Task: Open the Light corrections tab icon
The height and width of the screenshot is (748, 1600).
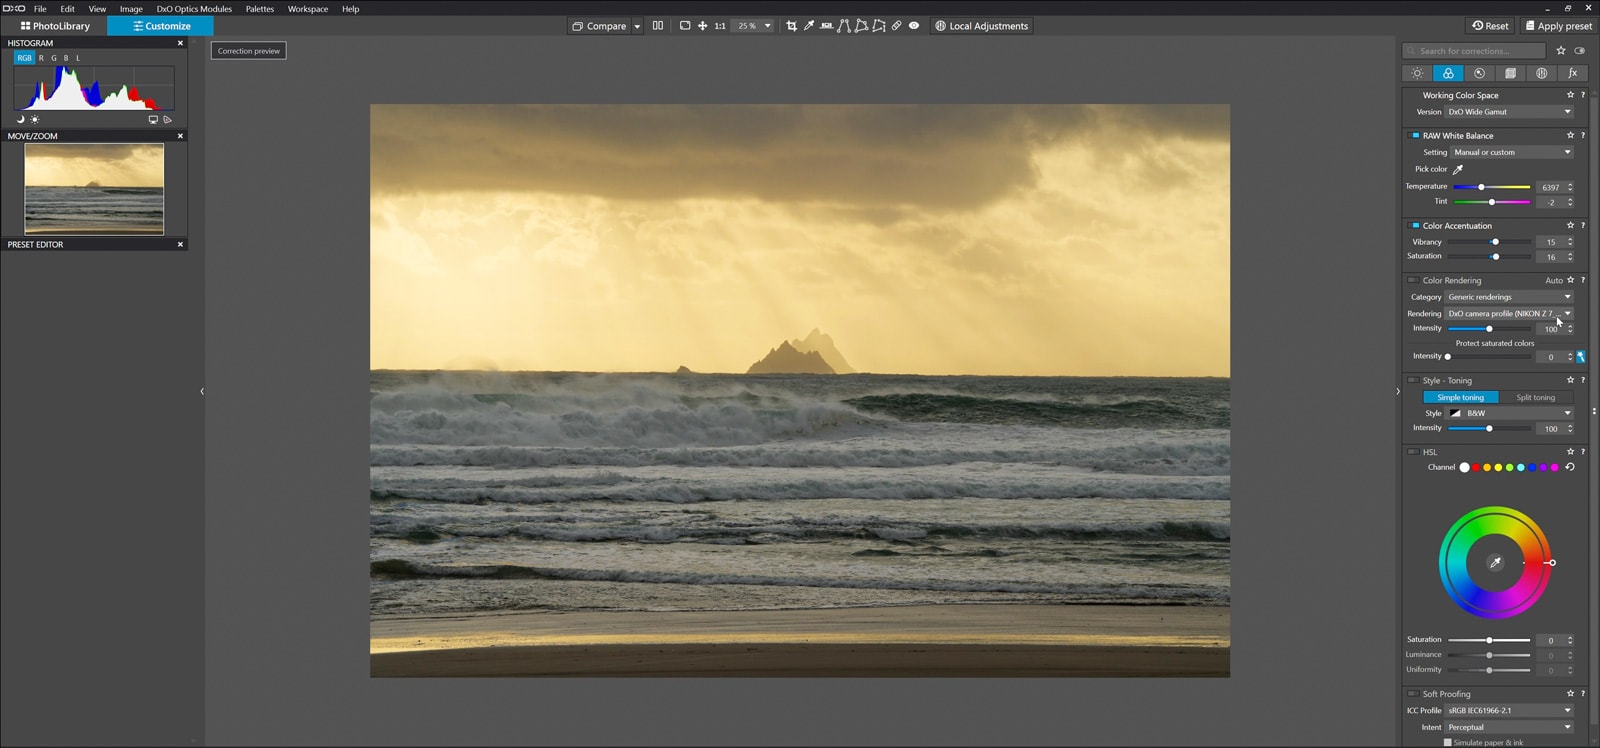Action: click(x=1417, y=73)
